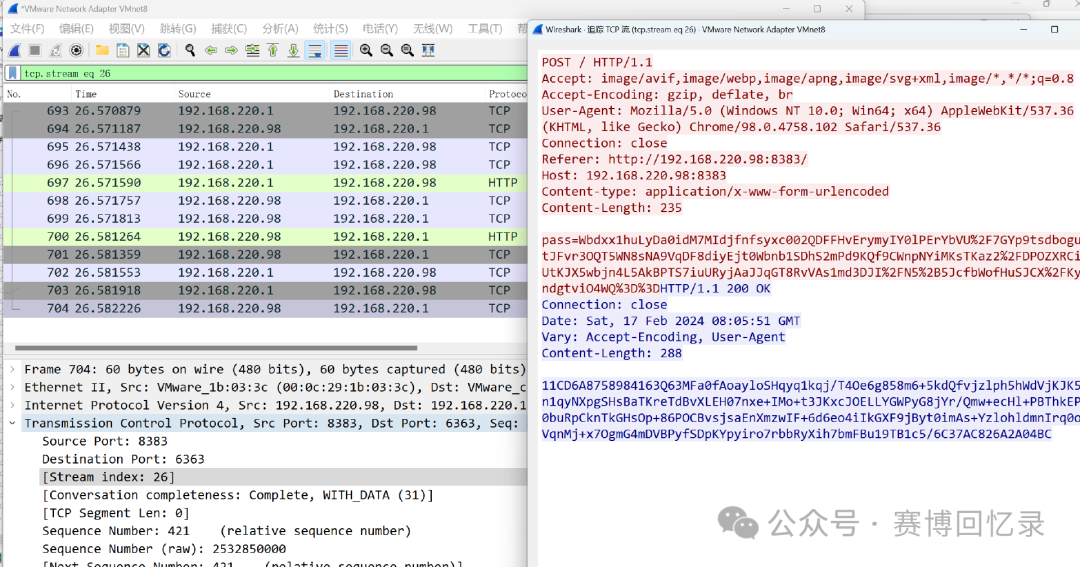Stop the running packet capture
The image size is (1080, 567).
click(x=34, y=50)
